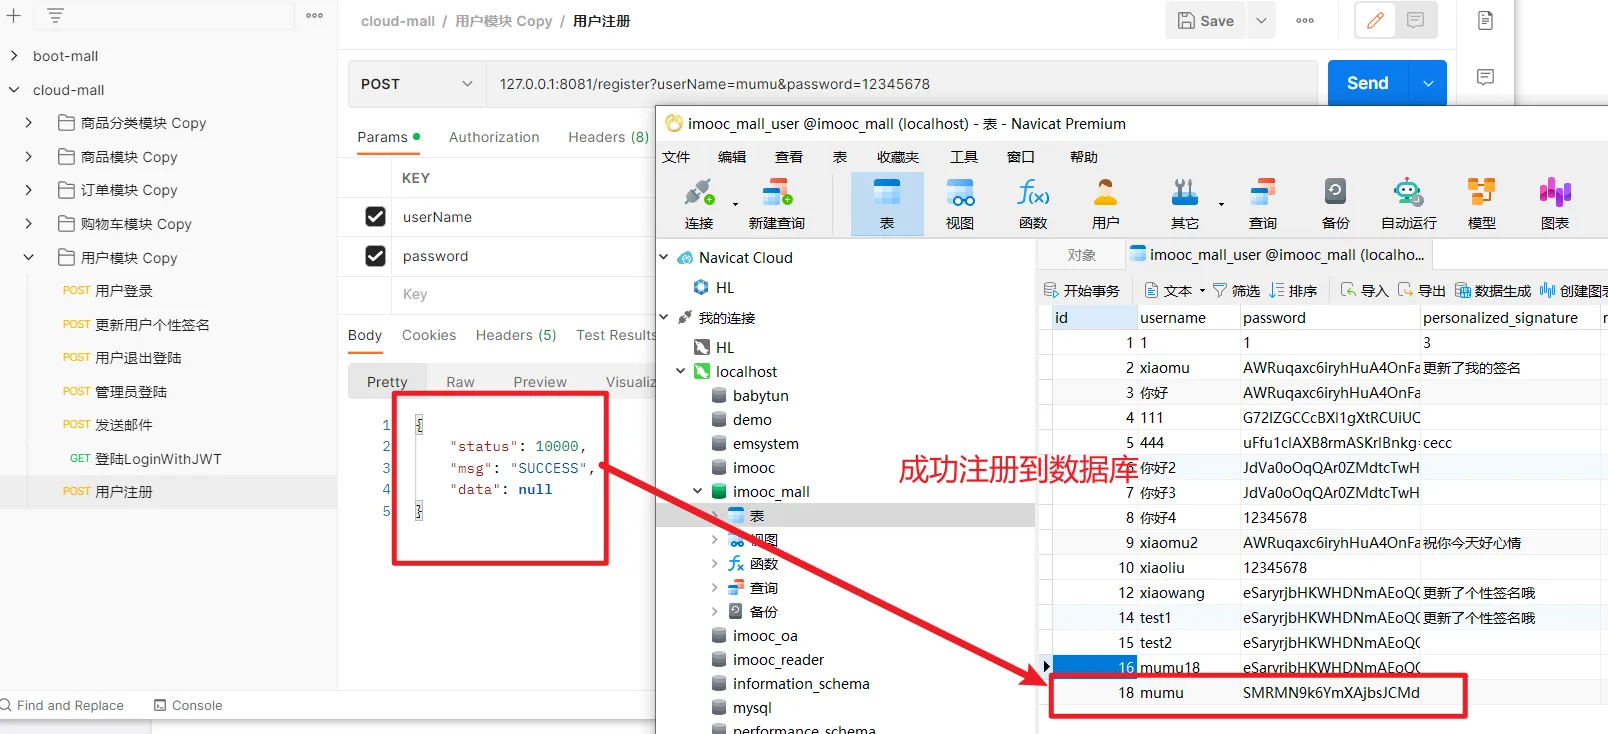Collapse the cloud-mall collection
Viewport: 1608px width, 734px height.
click(x=14, y=90)
